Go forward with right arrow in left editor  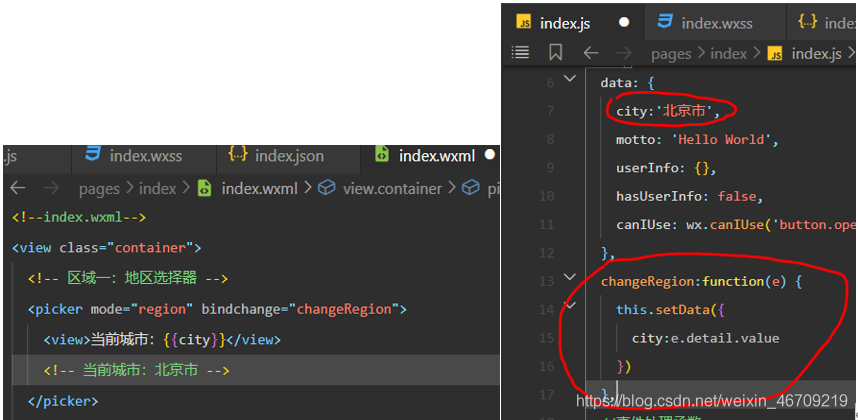click(x=51, y=188)
